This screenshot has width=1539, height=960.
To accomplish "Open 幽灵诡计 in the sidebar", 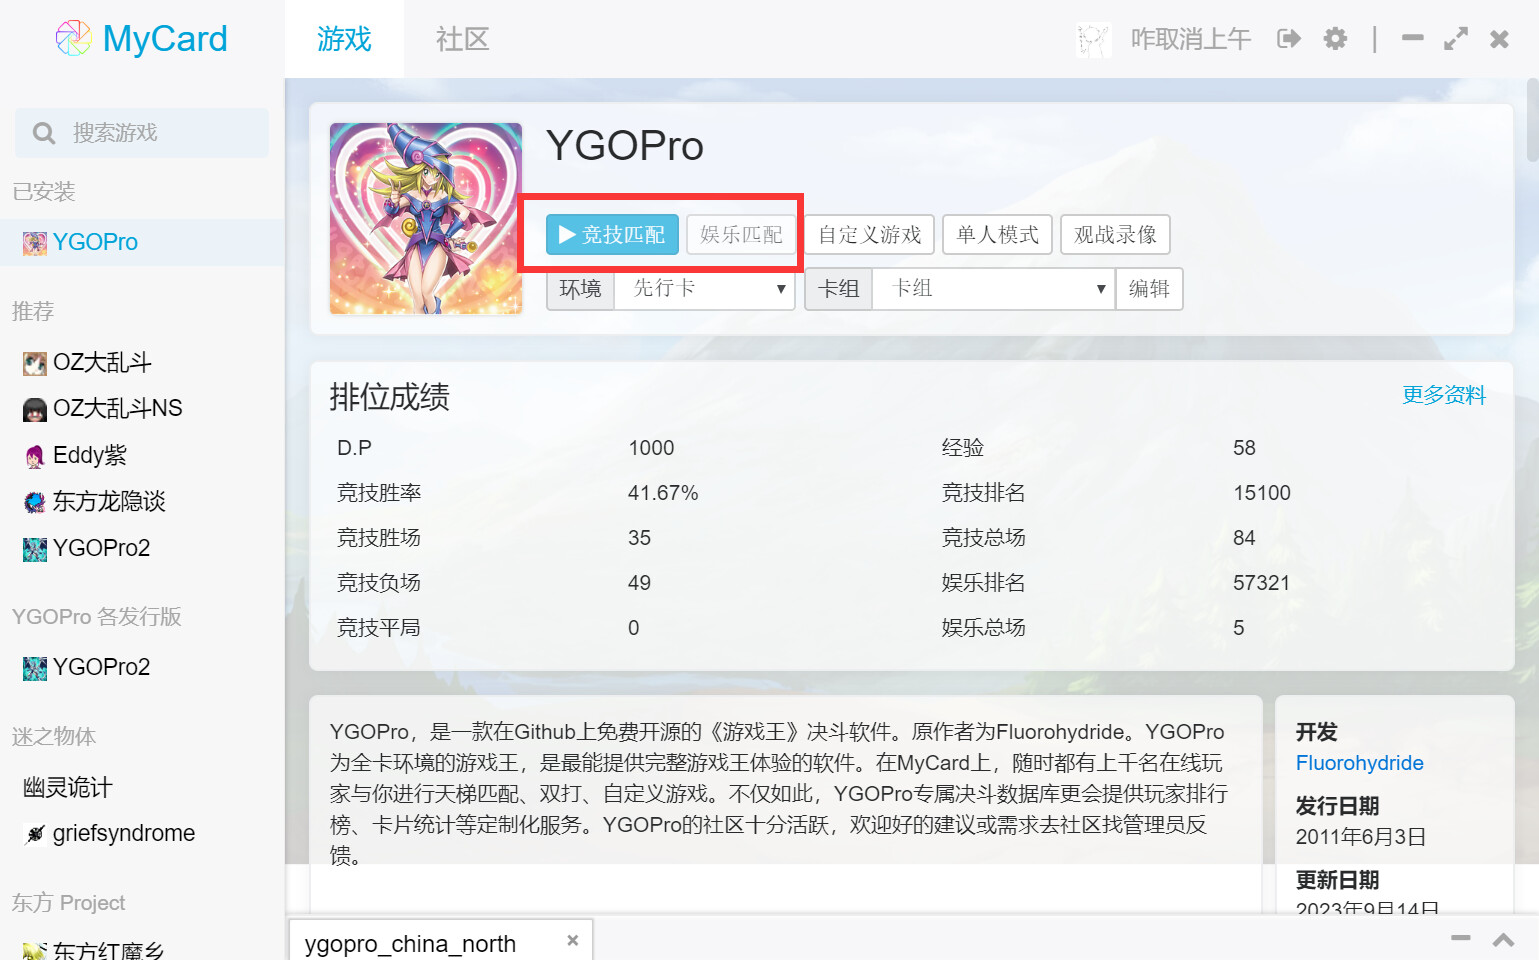I will tap(68, 787).
